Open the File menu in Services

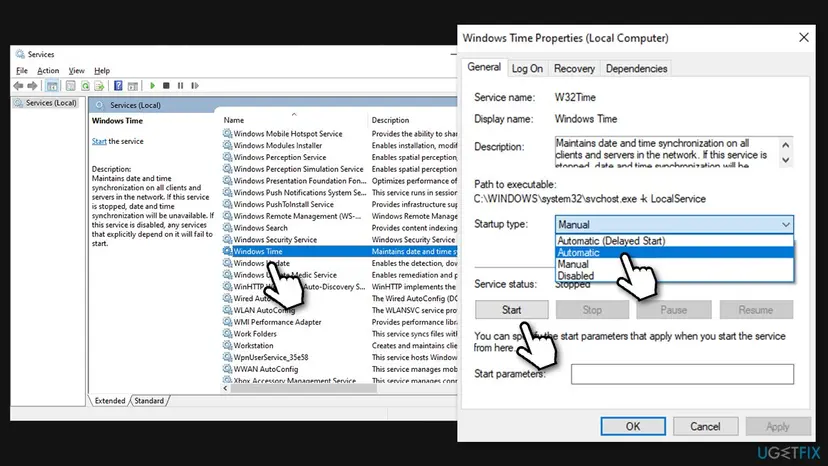(22, 70)
